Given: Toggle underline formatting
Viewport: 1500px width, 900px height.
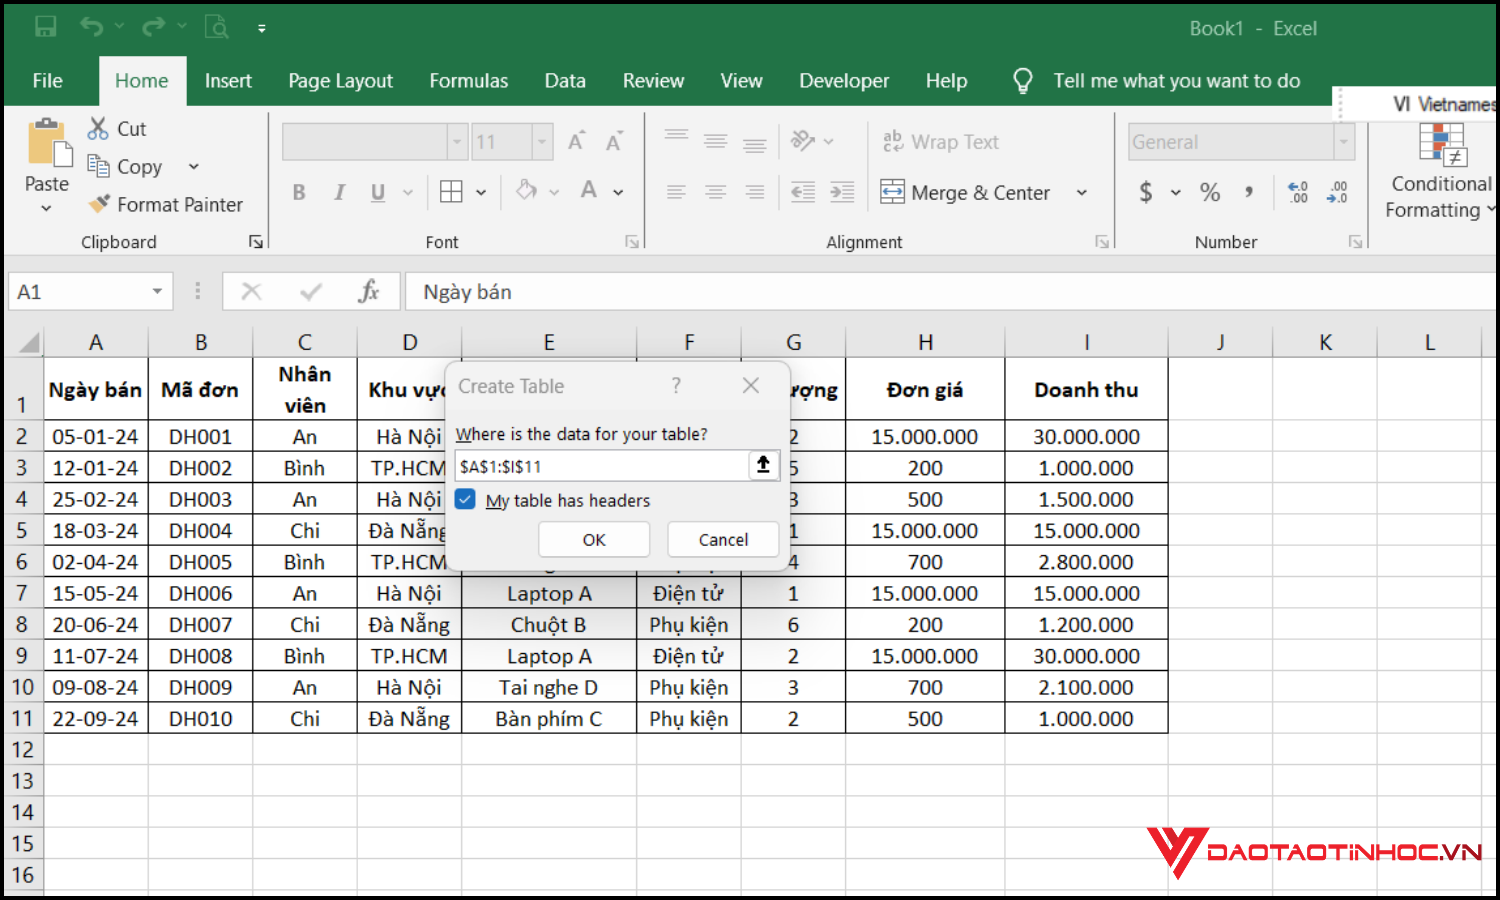Looking at the screenshot, I should point(377,192).
